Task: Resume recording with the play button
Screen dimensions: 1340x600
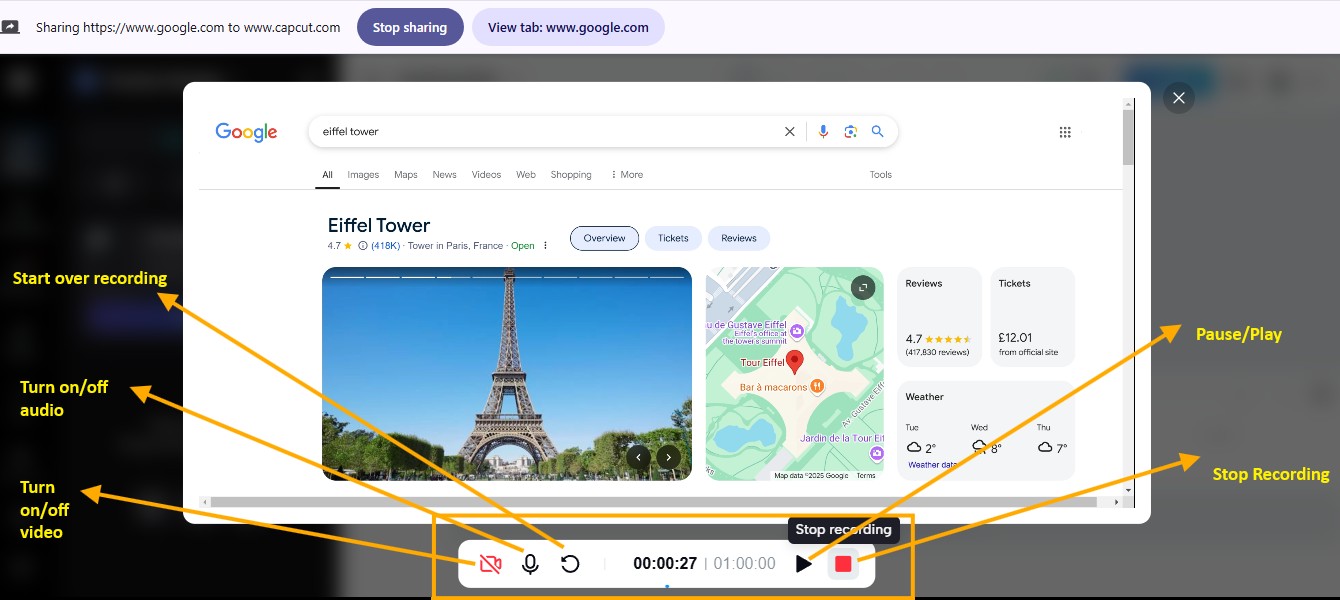Action: (804, 564)
